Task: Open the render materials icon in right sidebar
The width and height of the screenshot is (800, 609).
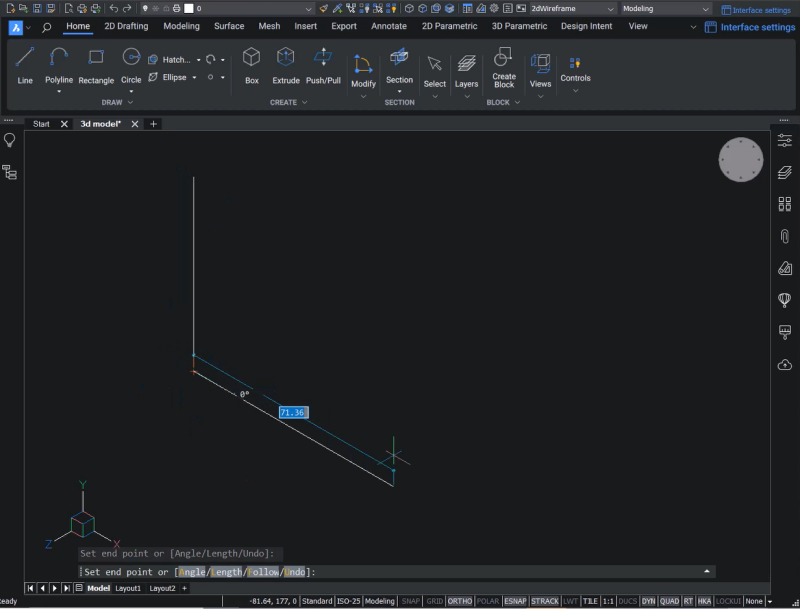Action: click(785, 268)
